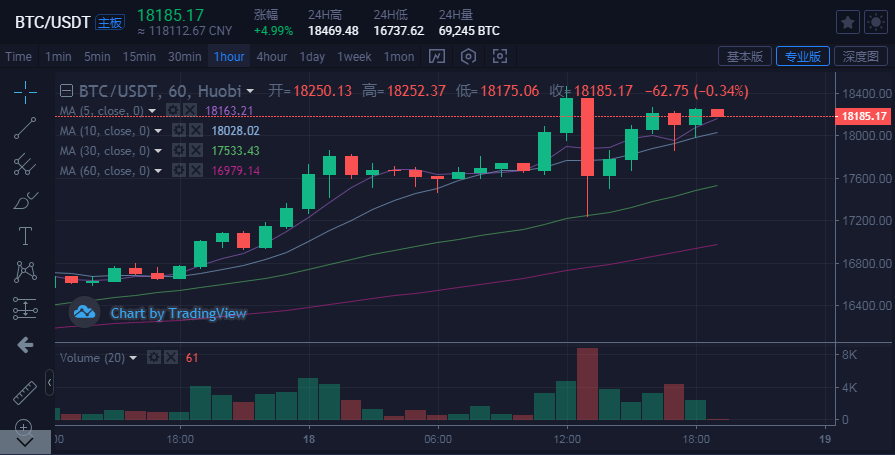Select the trend line drawing tool

point(25,128)
